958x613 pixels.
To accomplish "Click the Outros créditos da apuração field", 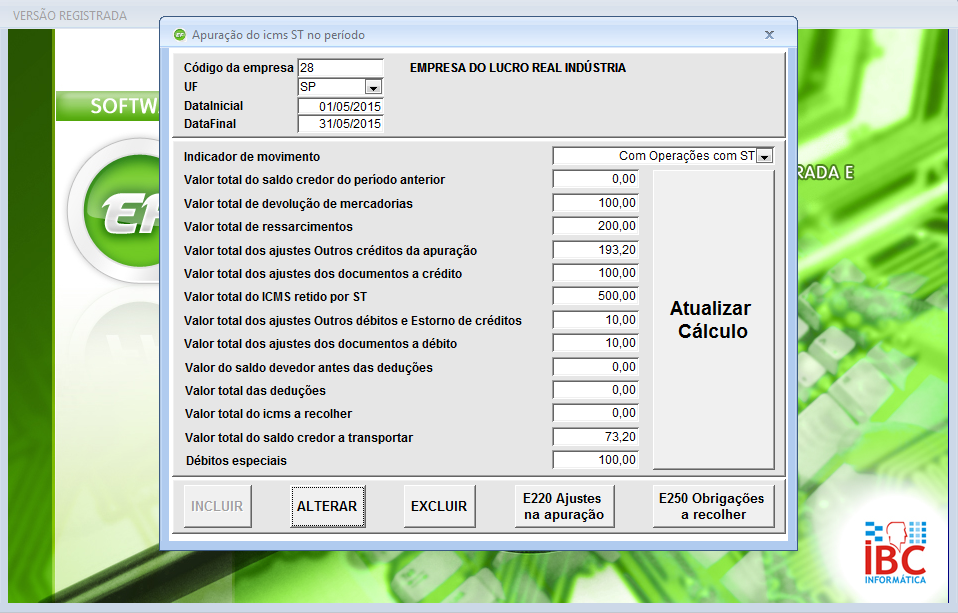I will [x=595, y=249].
